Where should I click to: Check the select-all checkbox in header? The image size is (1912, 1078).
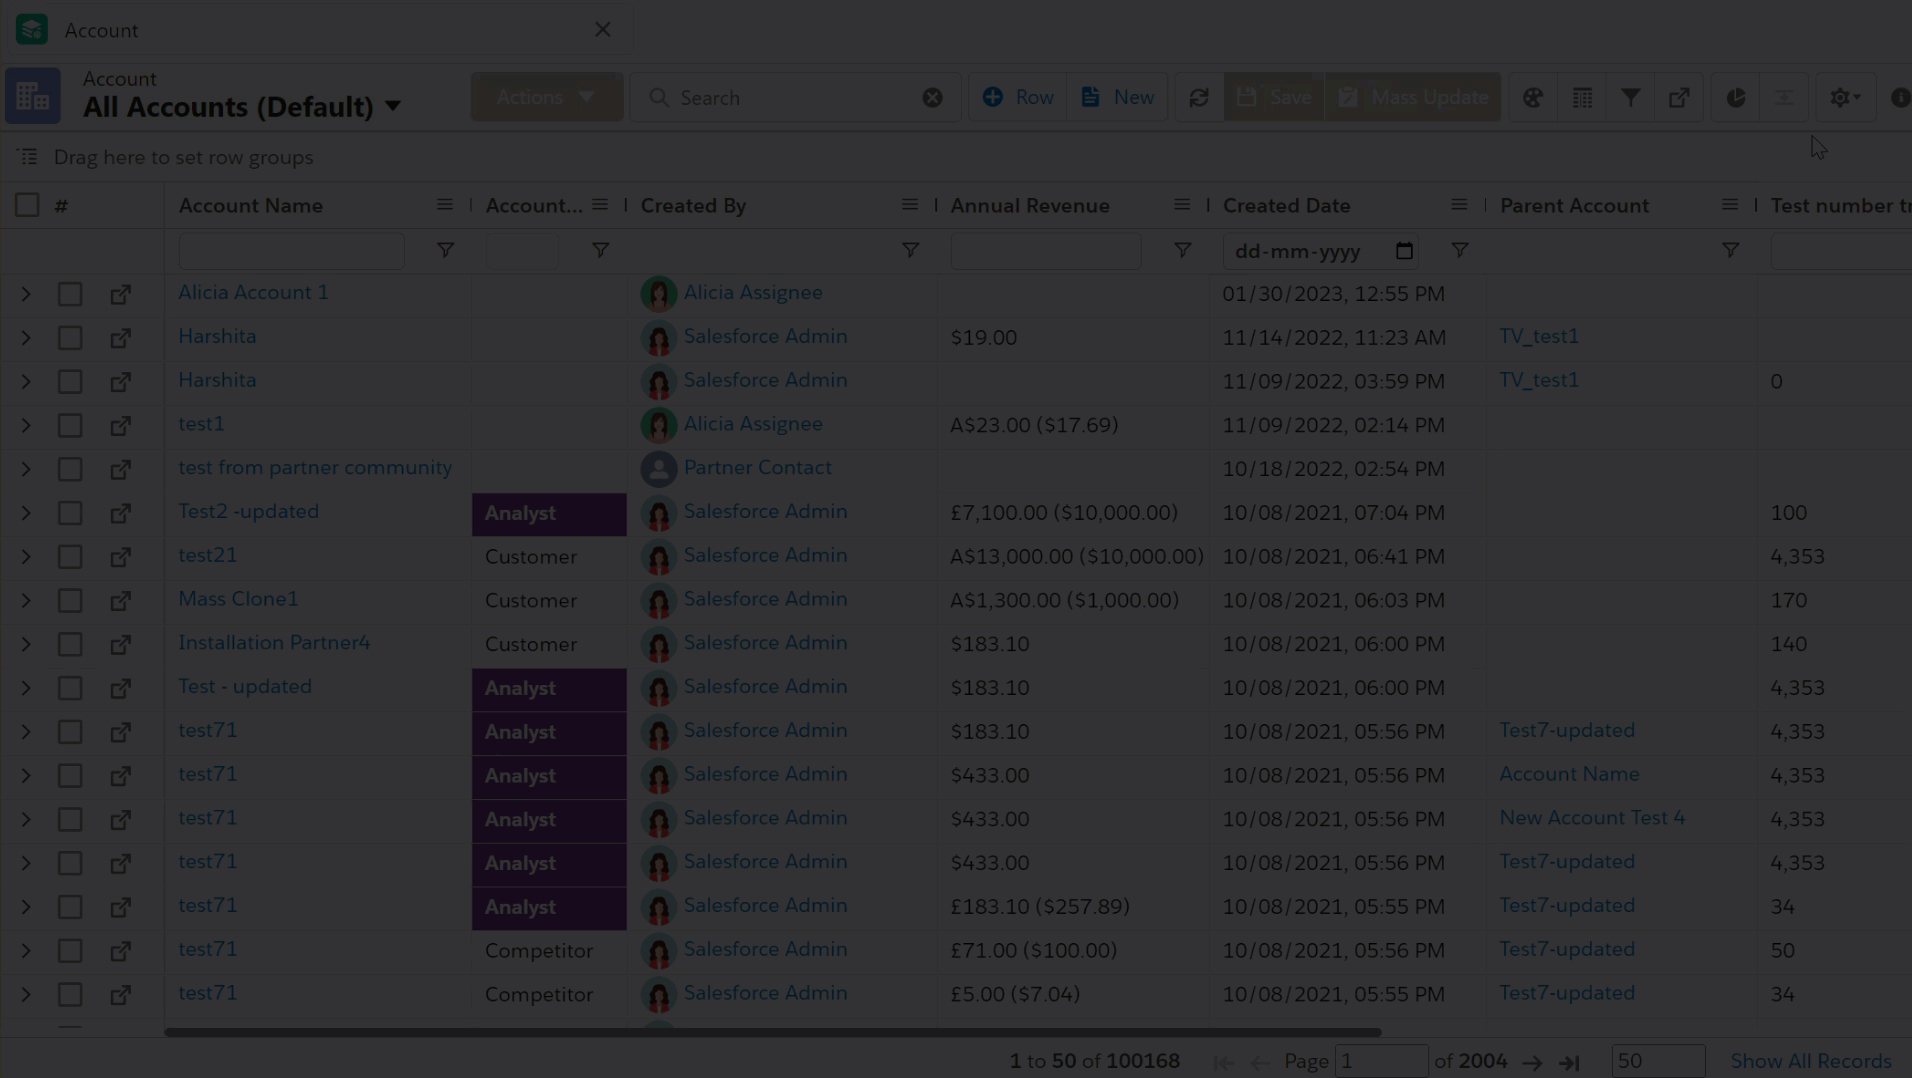click(x=27, y=205)
